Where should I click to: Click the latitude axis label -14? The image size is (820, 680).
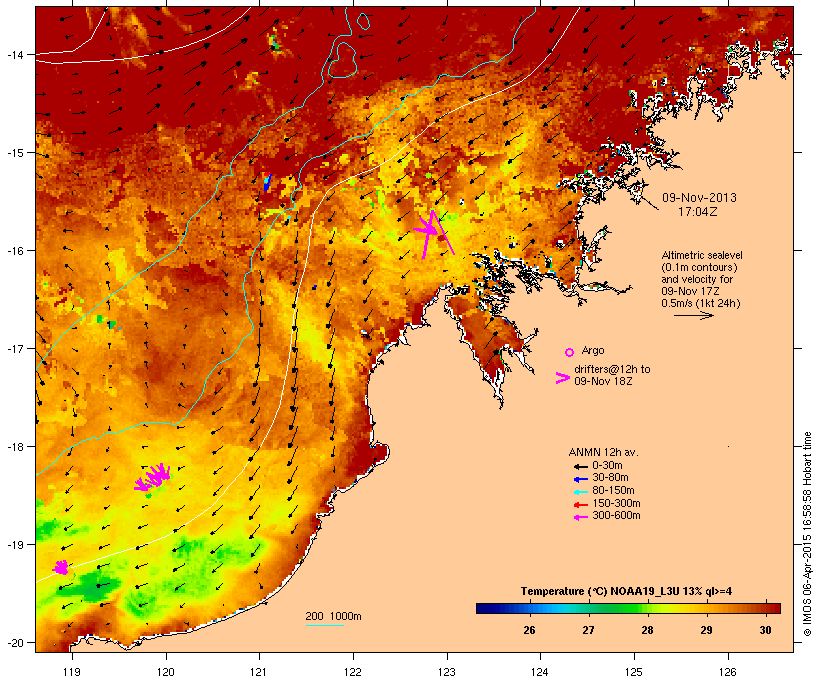[14, 54]
